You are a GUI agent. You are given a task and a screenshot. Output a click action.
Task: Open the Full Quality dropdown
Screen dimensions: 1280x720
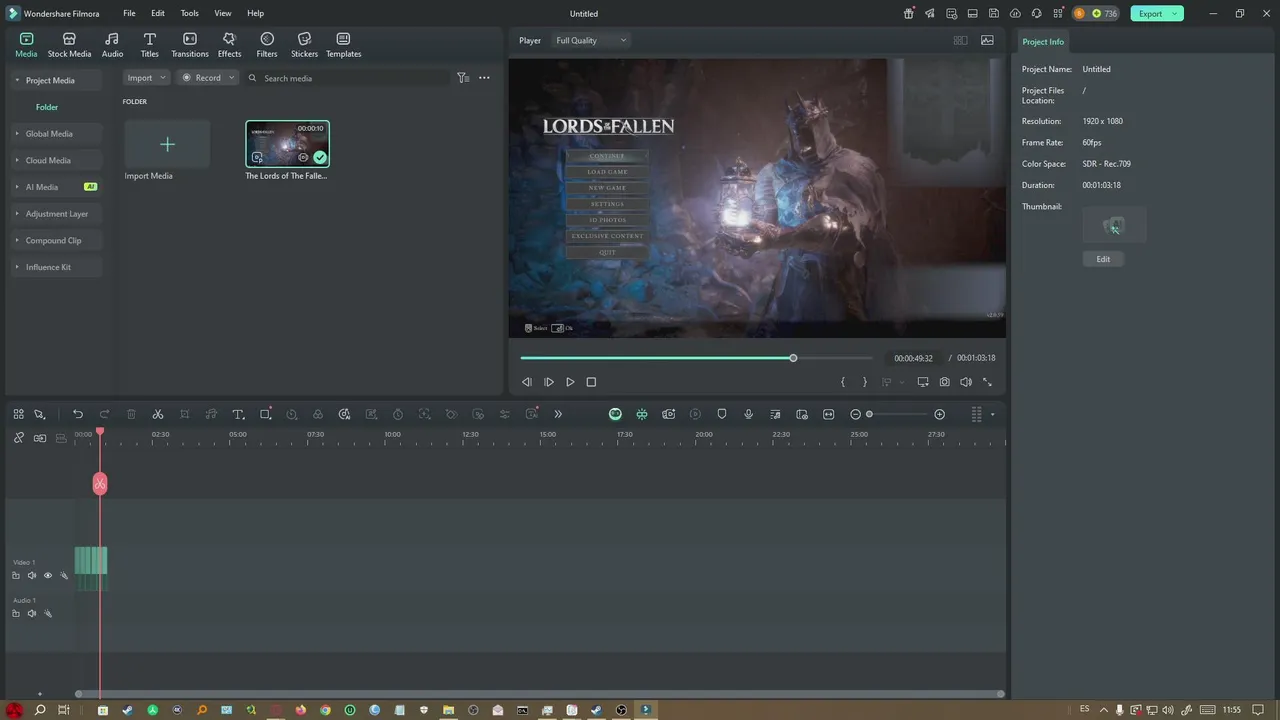click(x=591, y=41)
